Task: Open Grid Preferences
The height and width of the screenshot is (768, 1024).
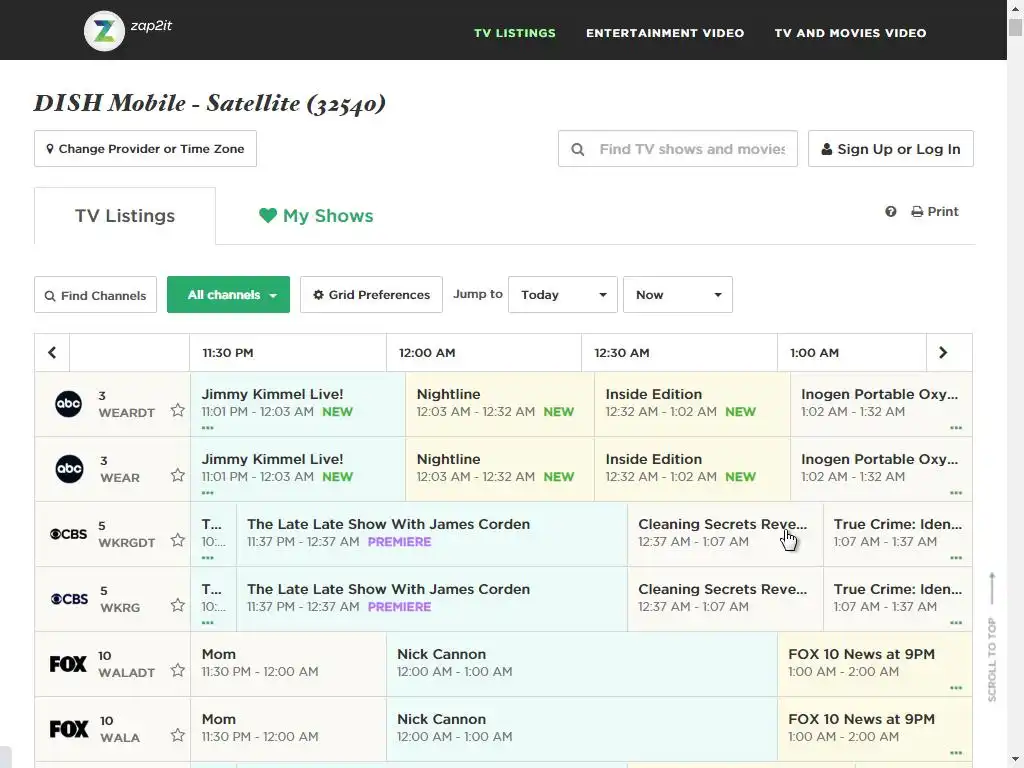Action: click(x=372, y=295)
